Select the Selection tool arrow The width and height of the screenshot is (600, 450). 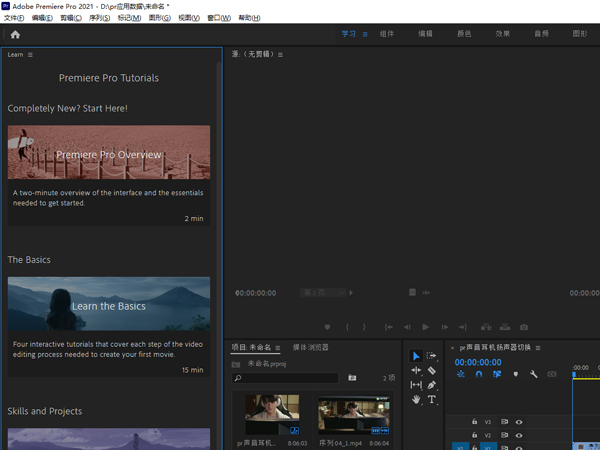tap(416, 356)
